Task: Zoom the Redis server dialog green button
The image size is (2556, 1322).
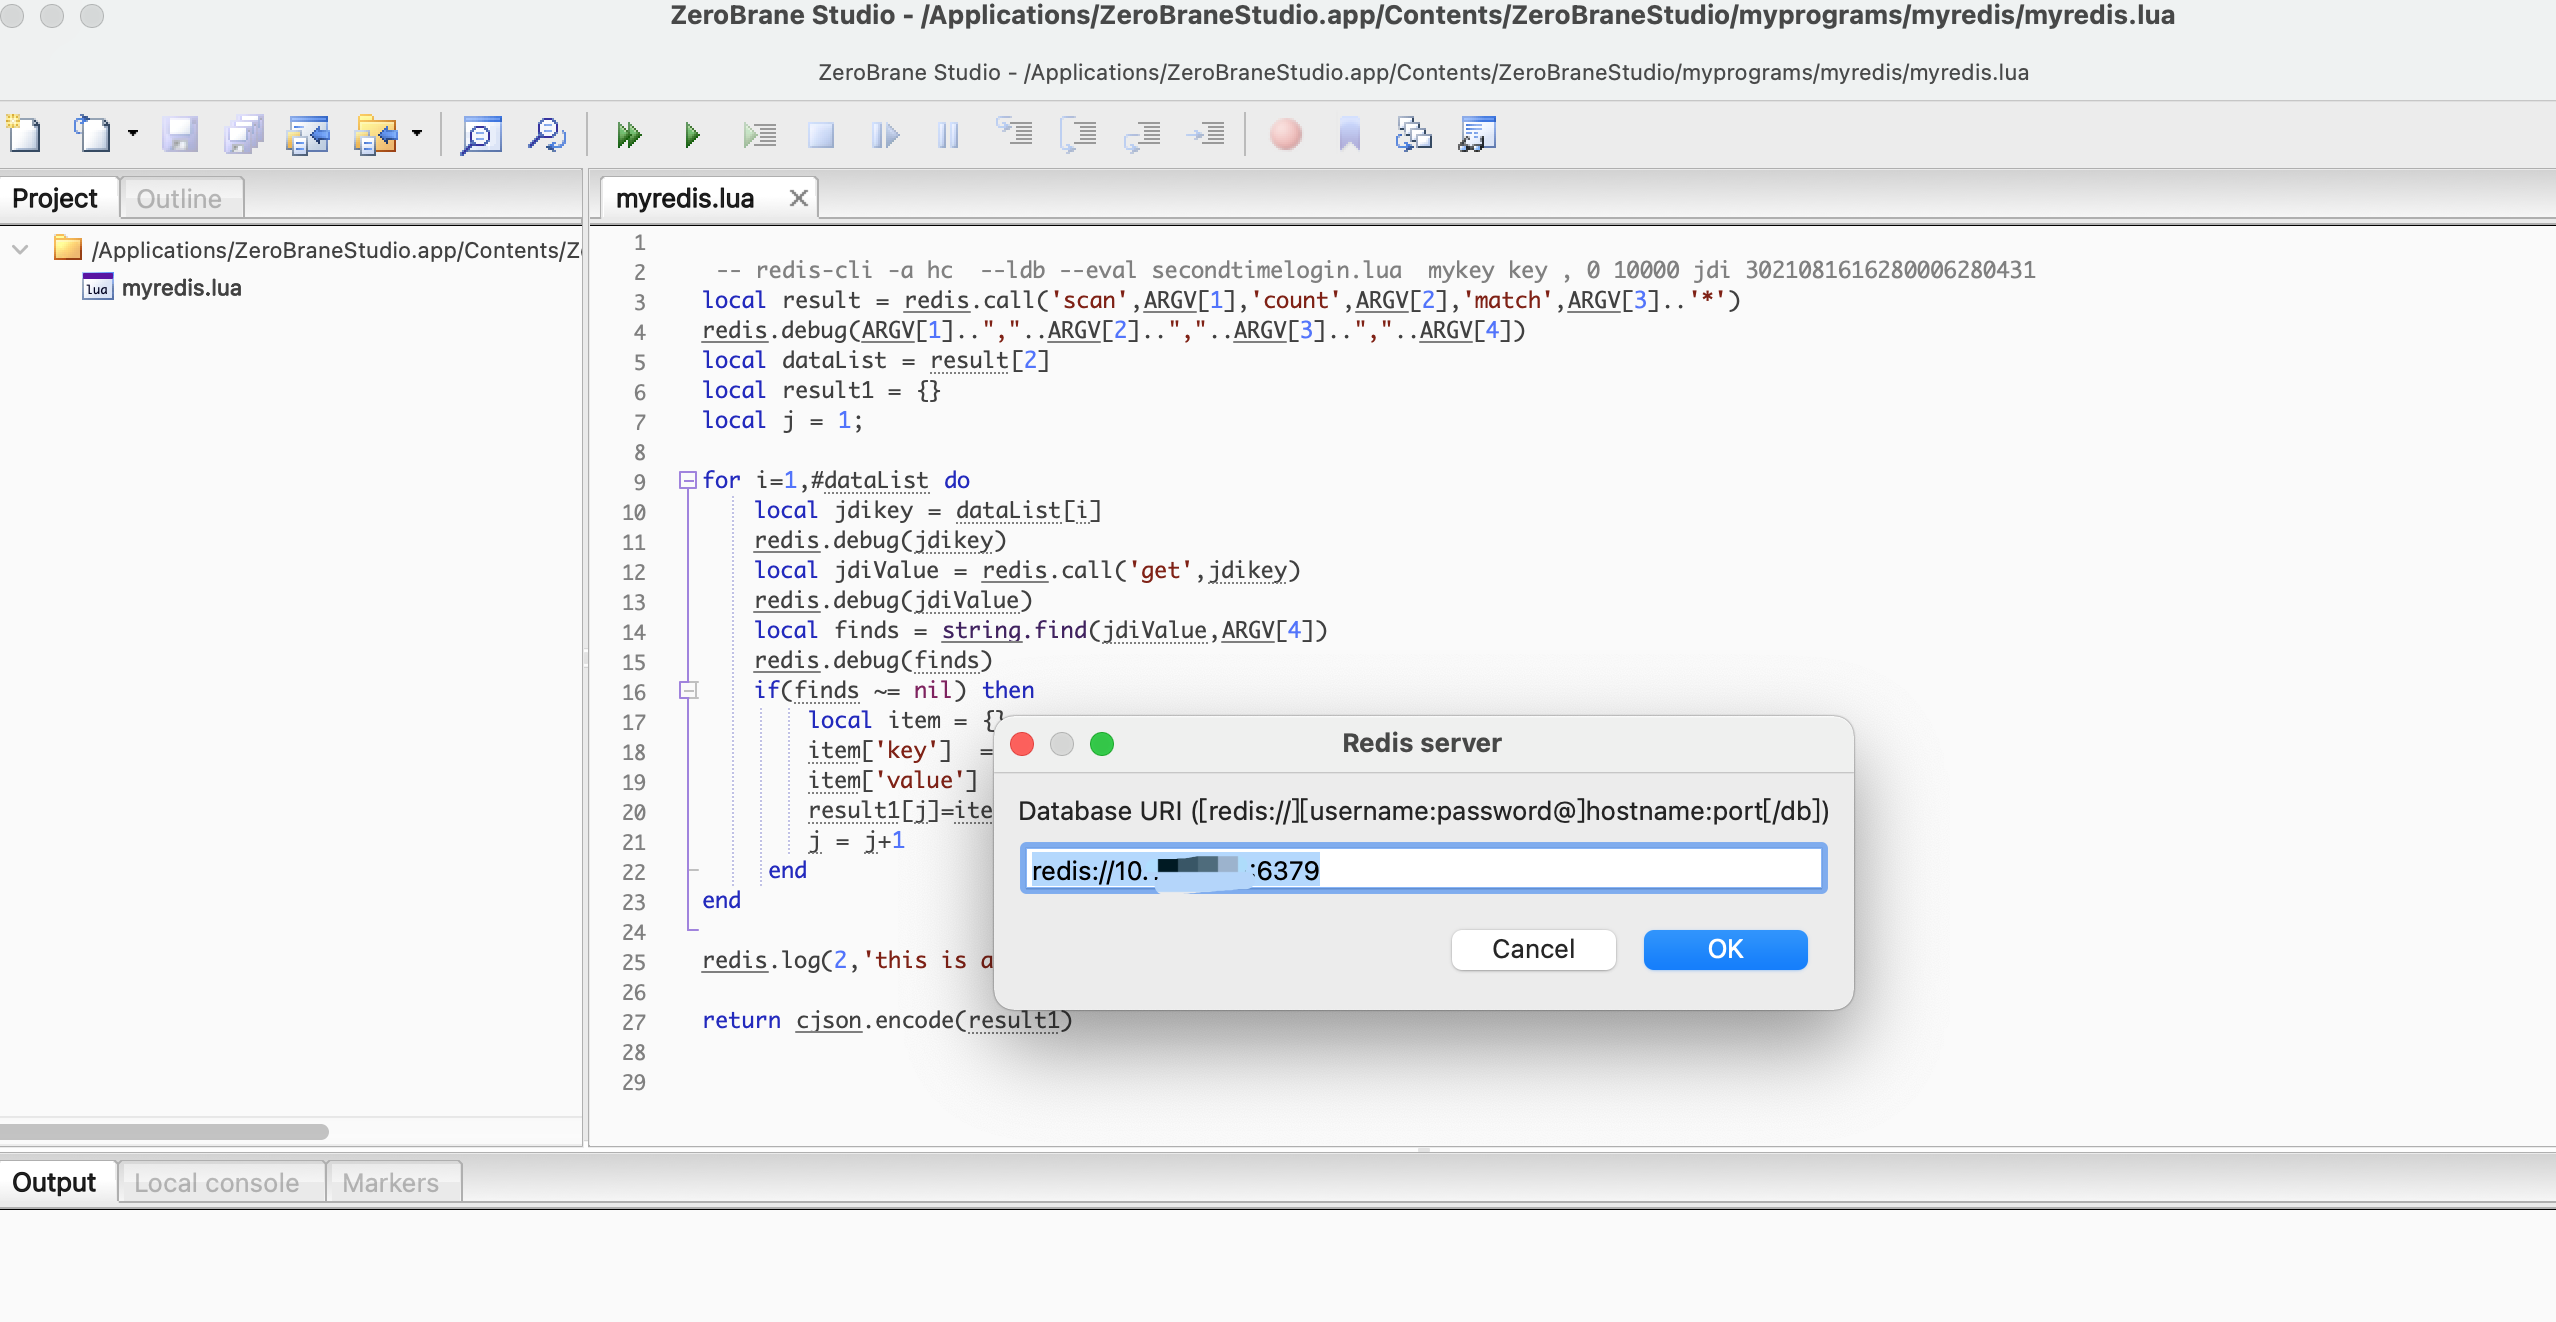Action: [x=1102, y=744]
